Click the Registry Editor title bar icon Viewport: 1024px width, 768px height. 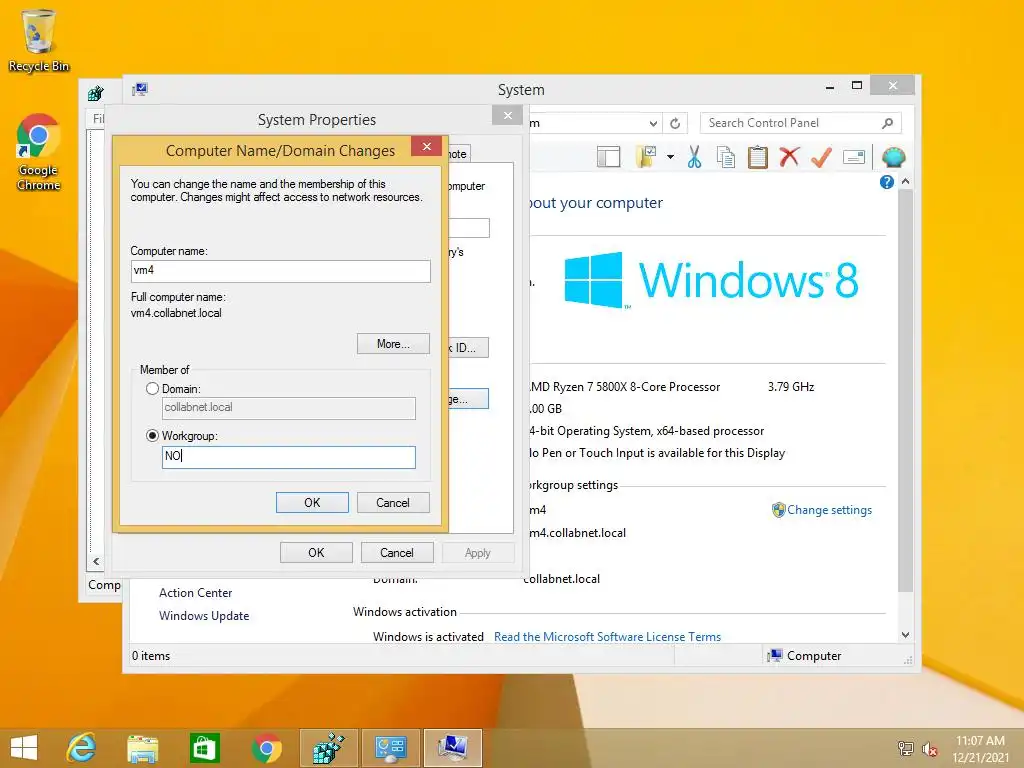(x=96, y=93)
